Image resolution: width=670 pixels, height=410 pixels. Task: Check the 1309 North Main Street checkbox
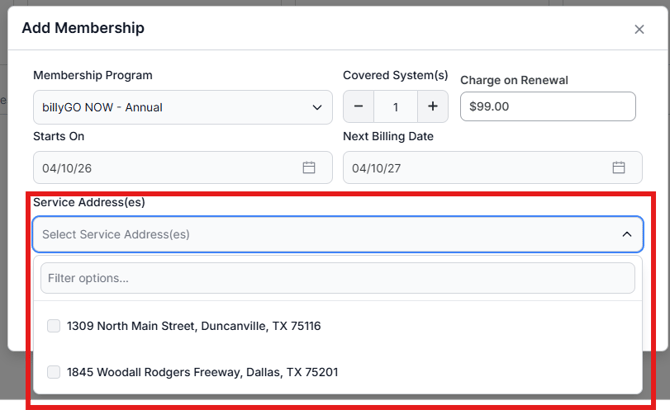click(53, 326)
